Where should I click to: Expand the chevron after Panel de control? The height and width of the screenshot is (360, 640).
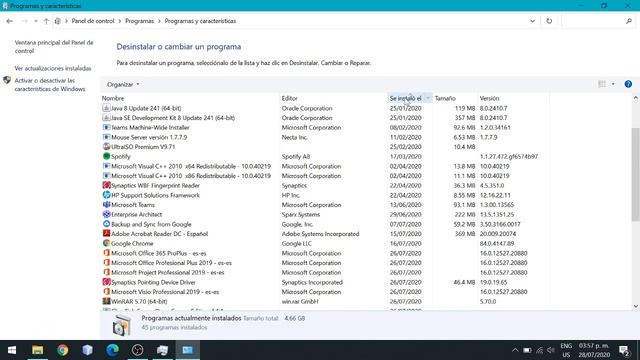pos(120,21)
